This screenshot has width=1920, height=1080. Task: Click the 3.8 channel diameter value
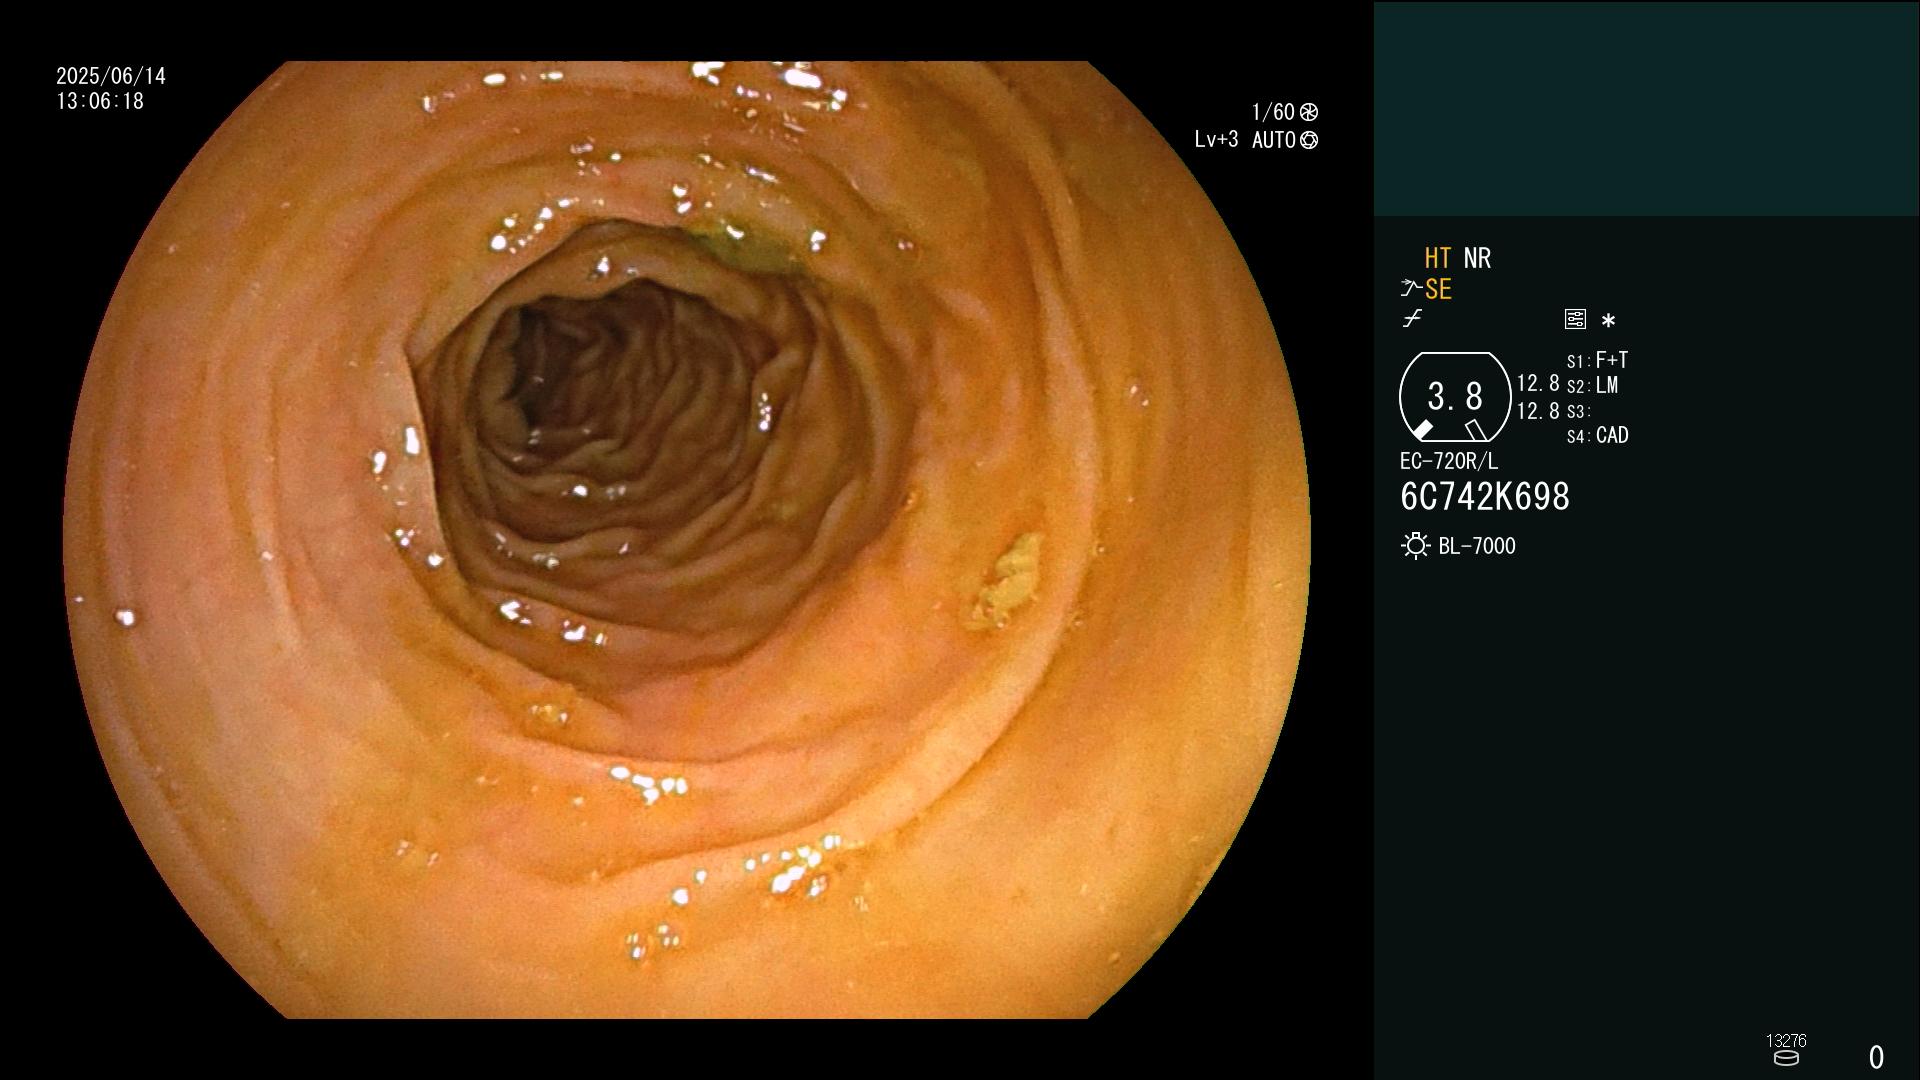[1455, 397]
